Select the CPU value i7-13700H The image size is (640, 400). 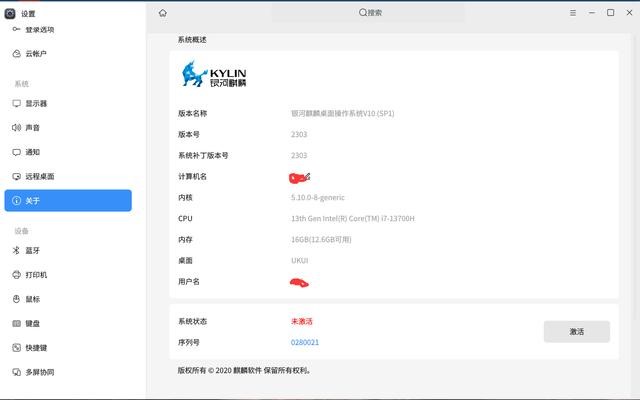click(x=398, y=218)
